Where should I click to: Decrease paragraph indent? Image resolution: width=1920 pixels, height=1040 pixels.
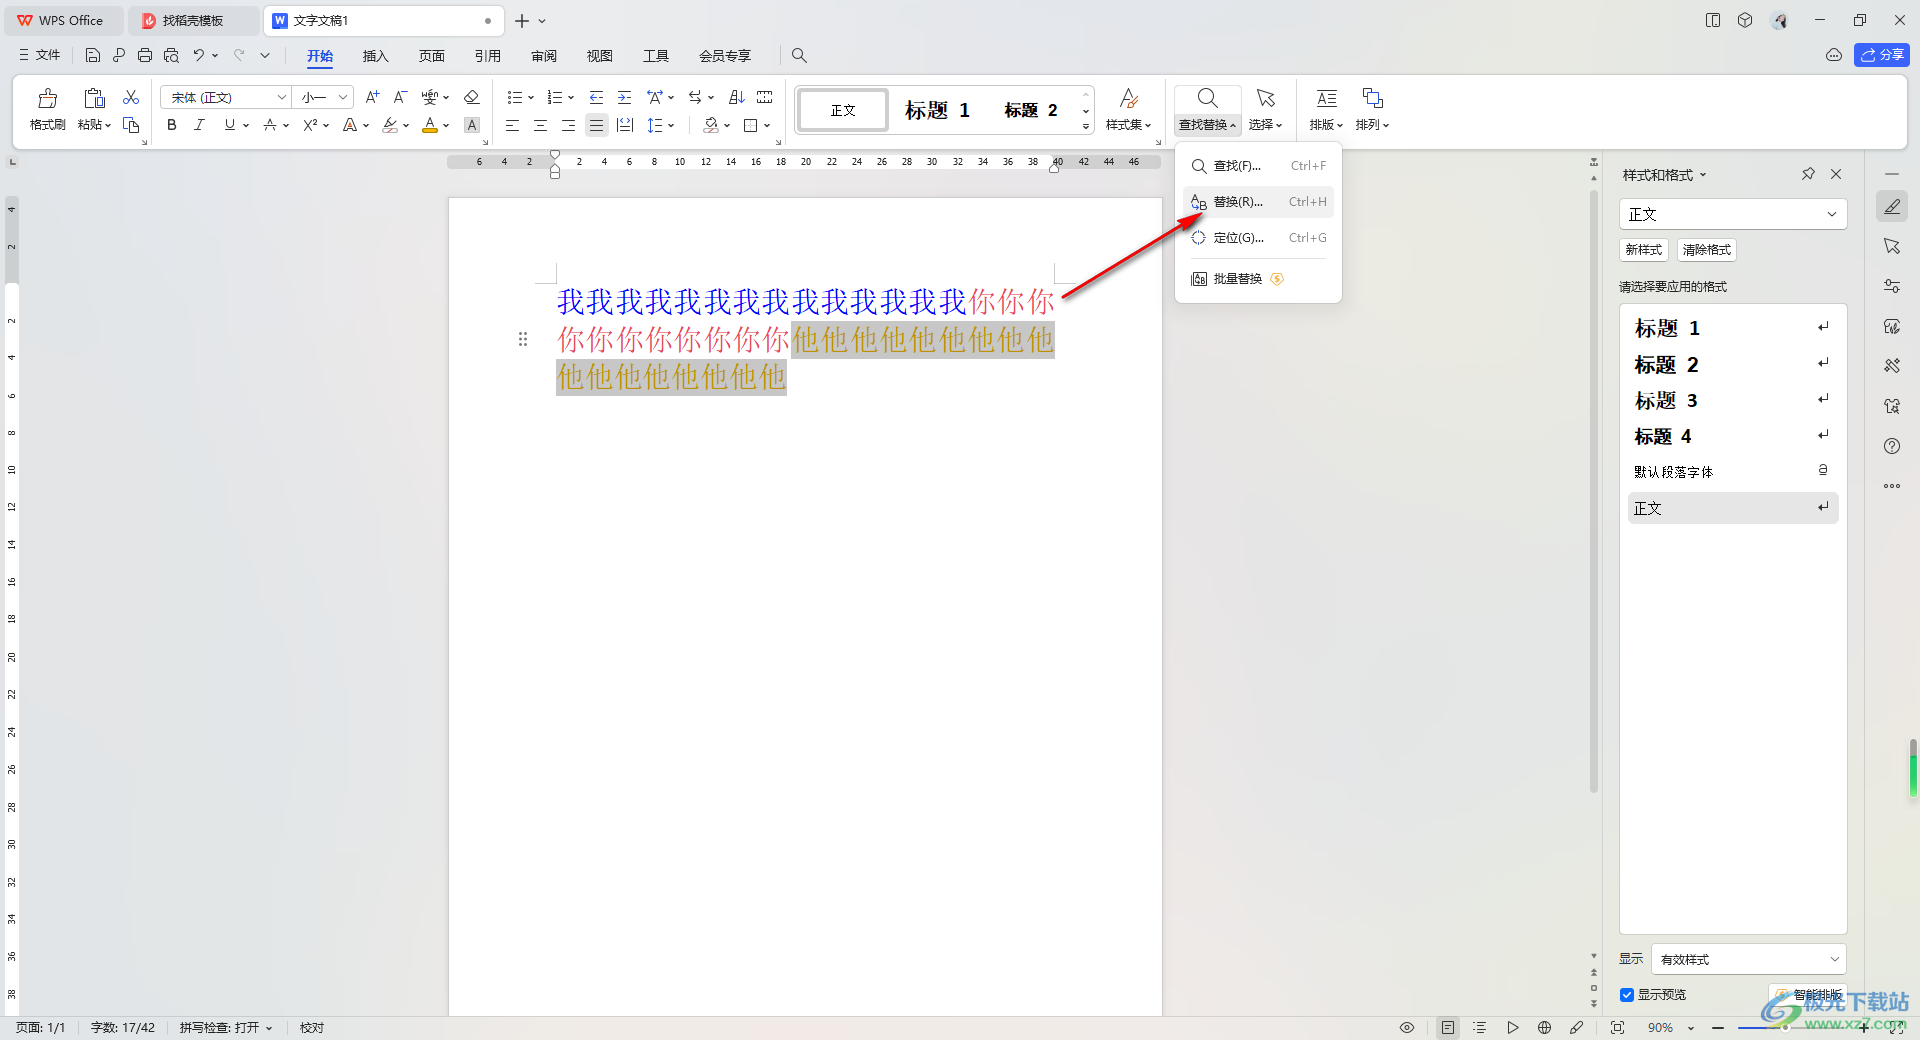[597, 97]
